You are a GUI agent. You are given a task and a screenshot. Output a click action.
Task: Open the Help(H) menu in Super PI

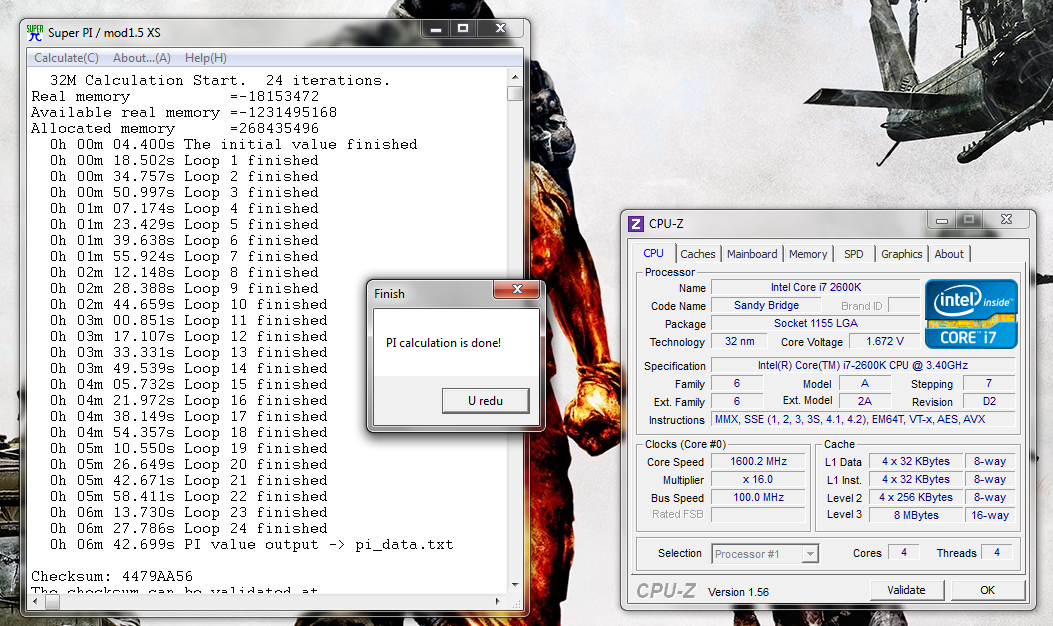[205, 58]
